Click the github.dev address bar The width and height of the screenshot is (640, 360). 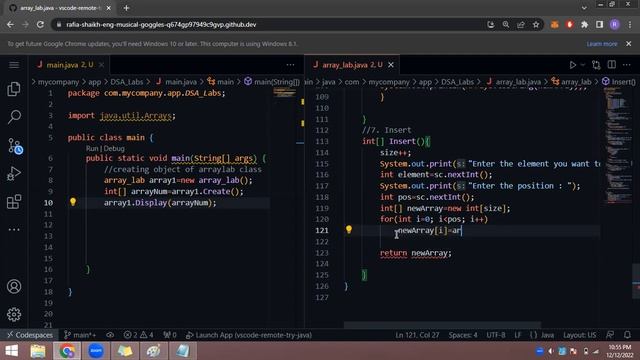(269, 24)
